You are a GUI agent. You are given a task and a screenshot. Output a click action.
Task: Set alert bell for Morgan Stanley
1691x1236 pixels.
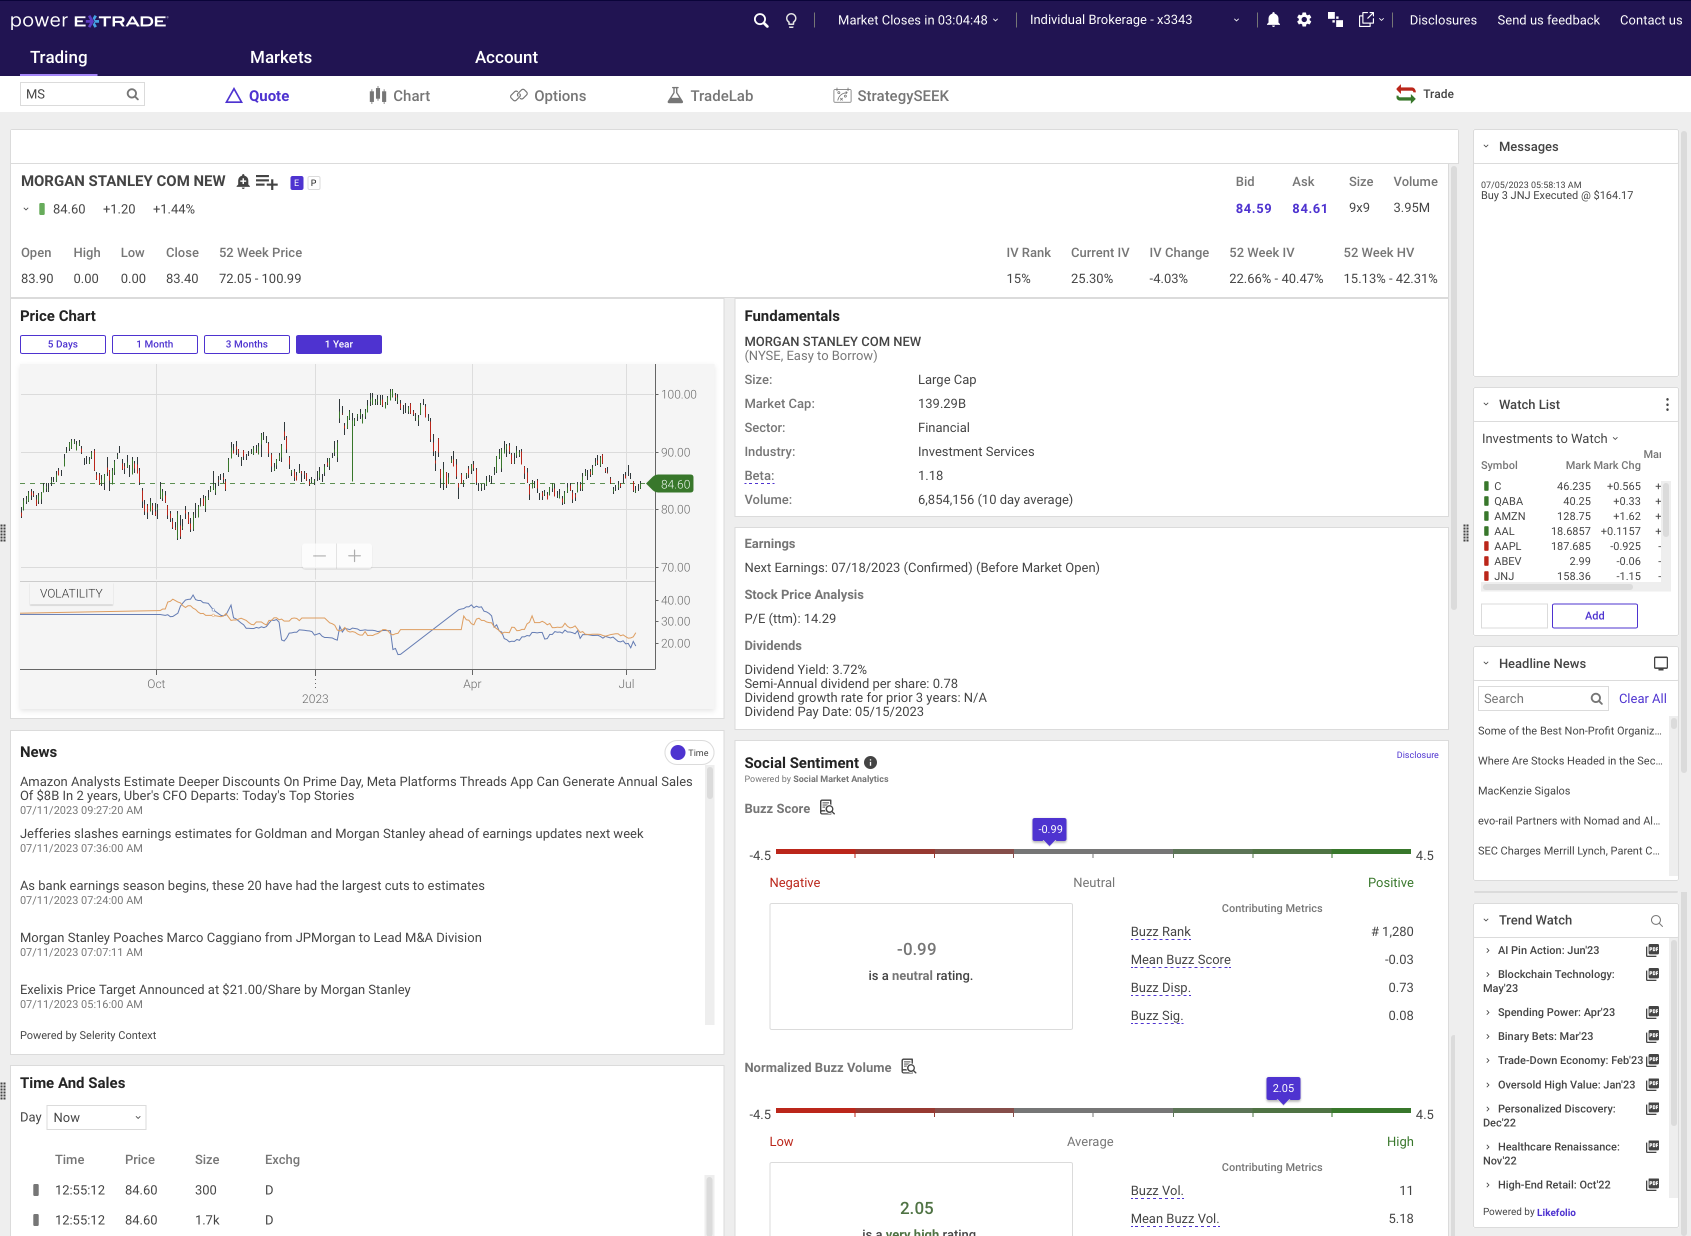(x=243, y=181)
